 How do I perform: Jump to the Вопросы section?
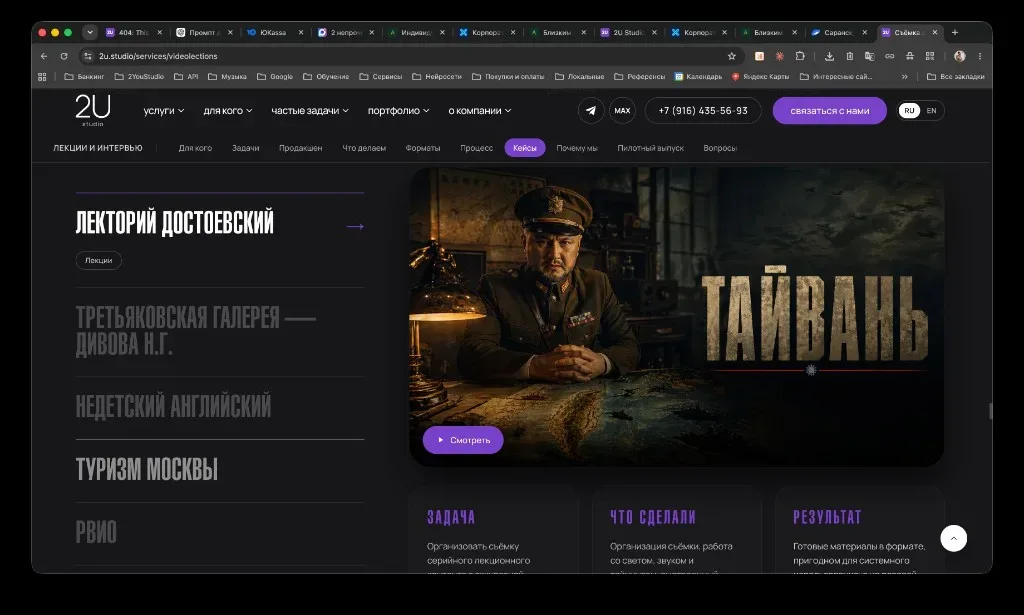click(x=720, y=148)
